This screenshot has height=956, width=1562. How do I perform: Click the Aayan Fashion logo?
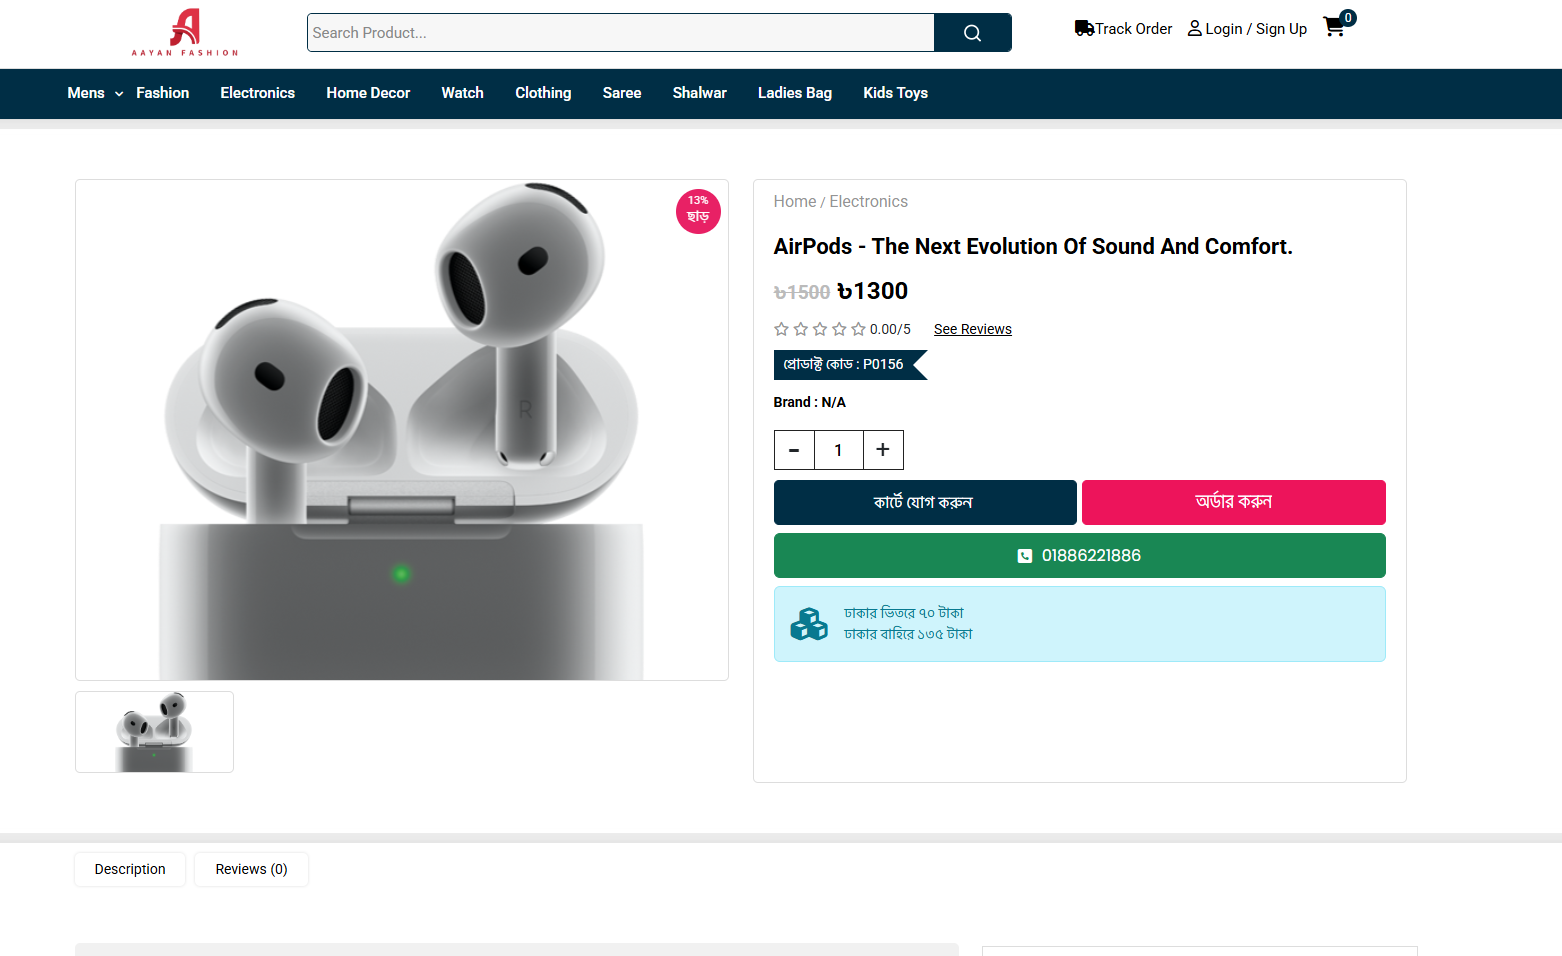point(185,32)
